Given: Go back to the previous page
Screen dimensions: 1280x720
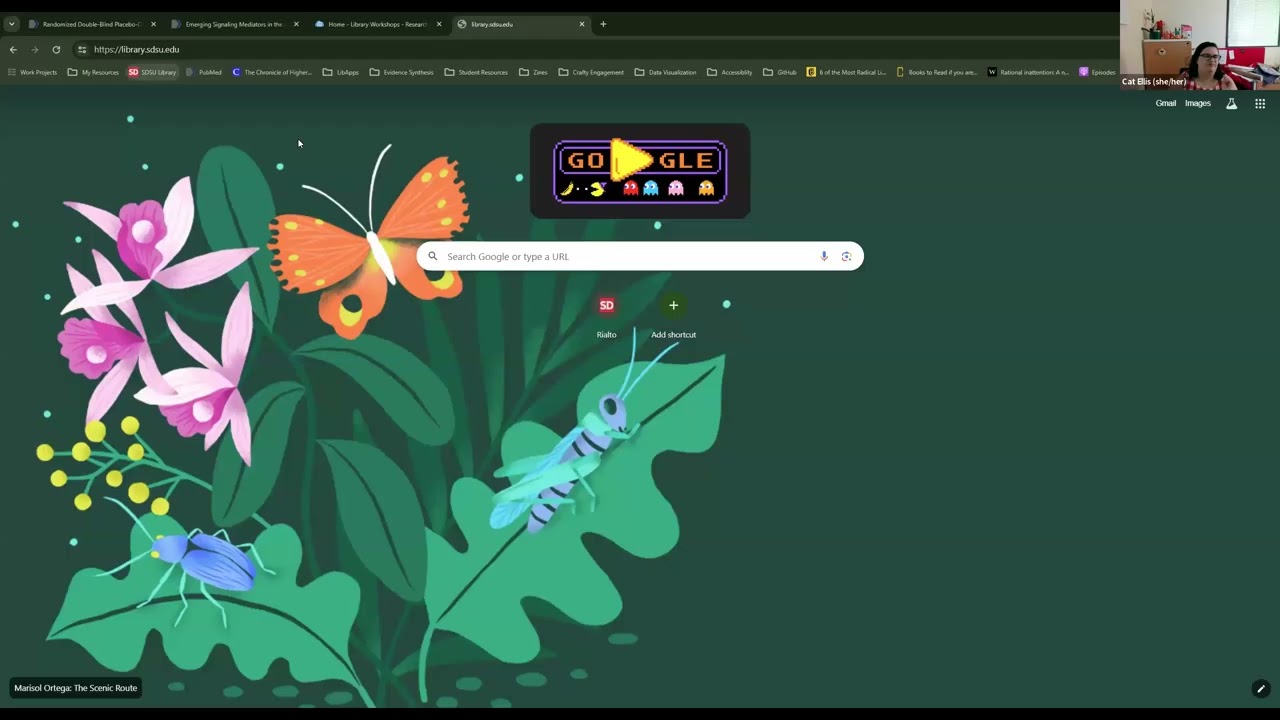Looking at the screenshot, I should pos(13,49).
